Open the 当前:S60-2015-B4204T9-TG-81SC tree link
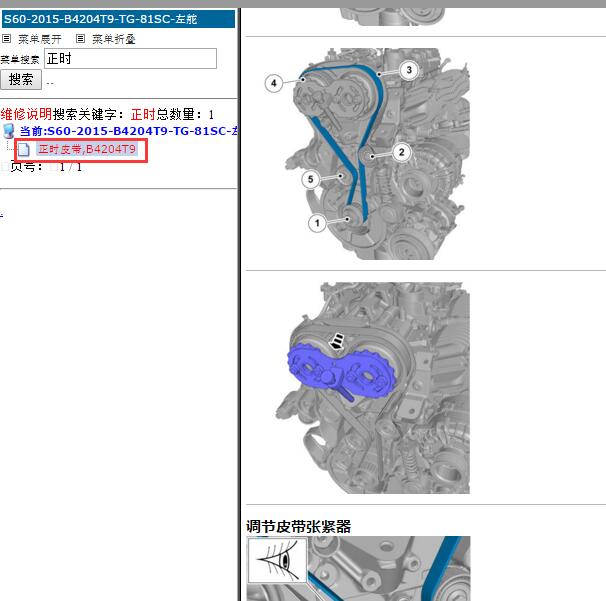The width and height of the screenshot is (606, 601). click(x=128, y=131)
